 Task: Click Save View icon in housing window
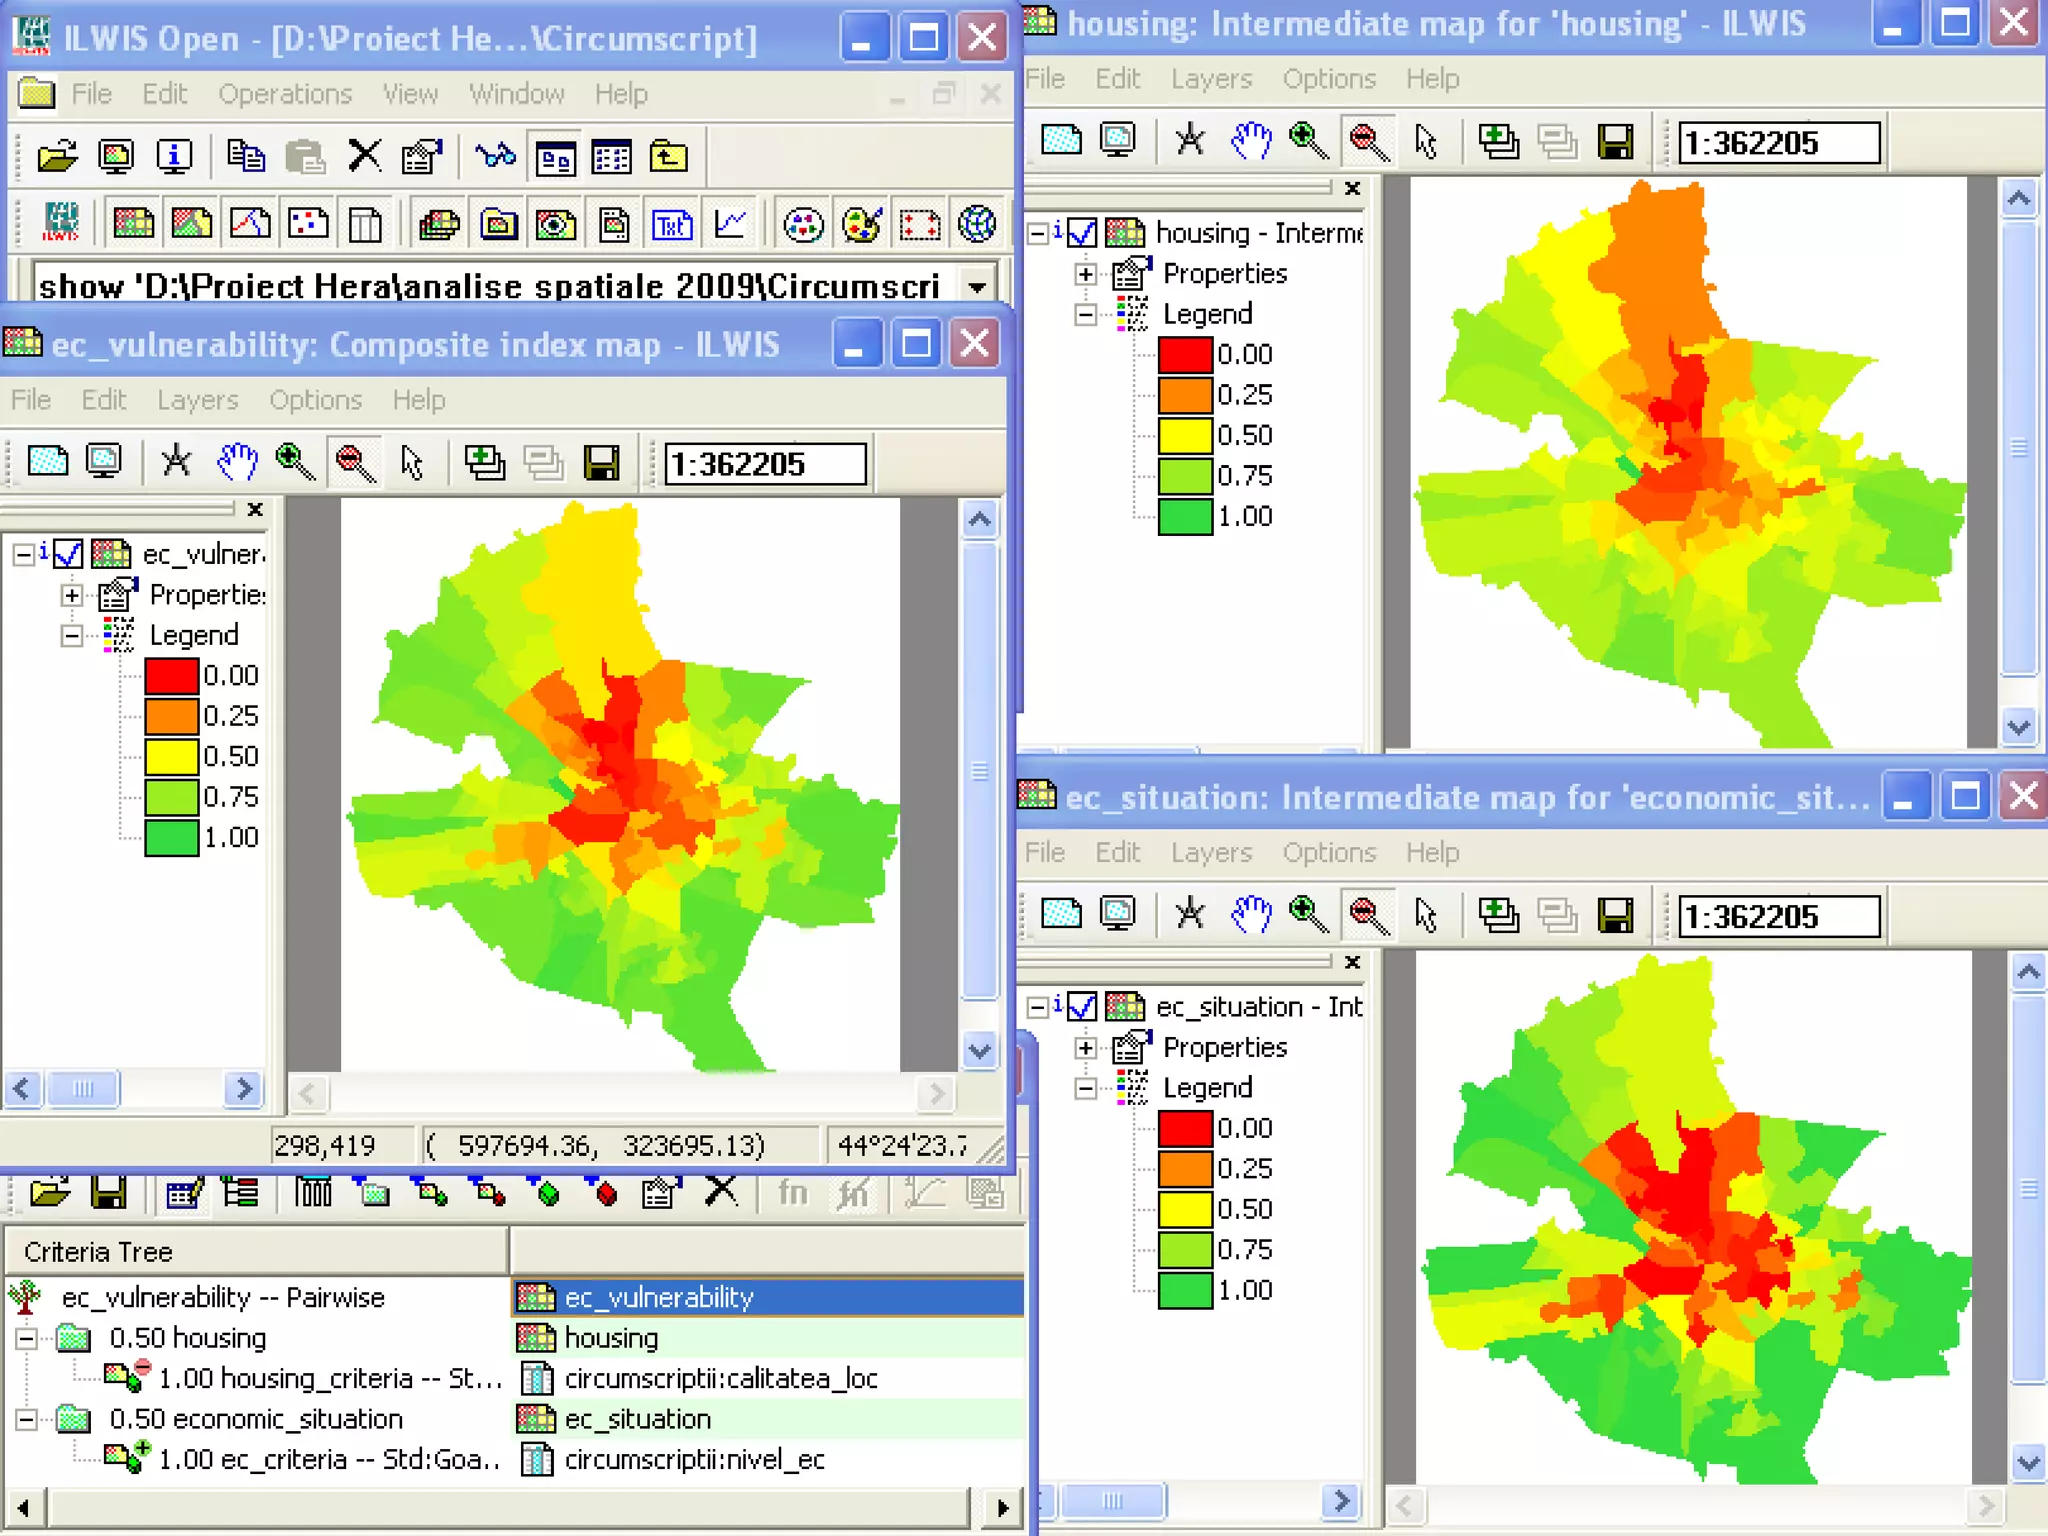pos(1615,141)
